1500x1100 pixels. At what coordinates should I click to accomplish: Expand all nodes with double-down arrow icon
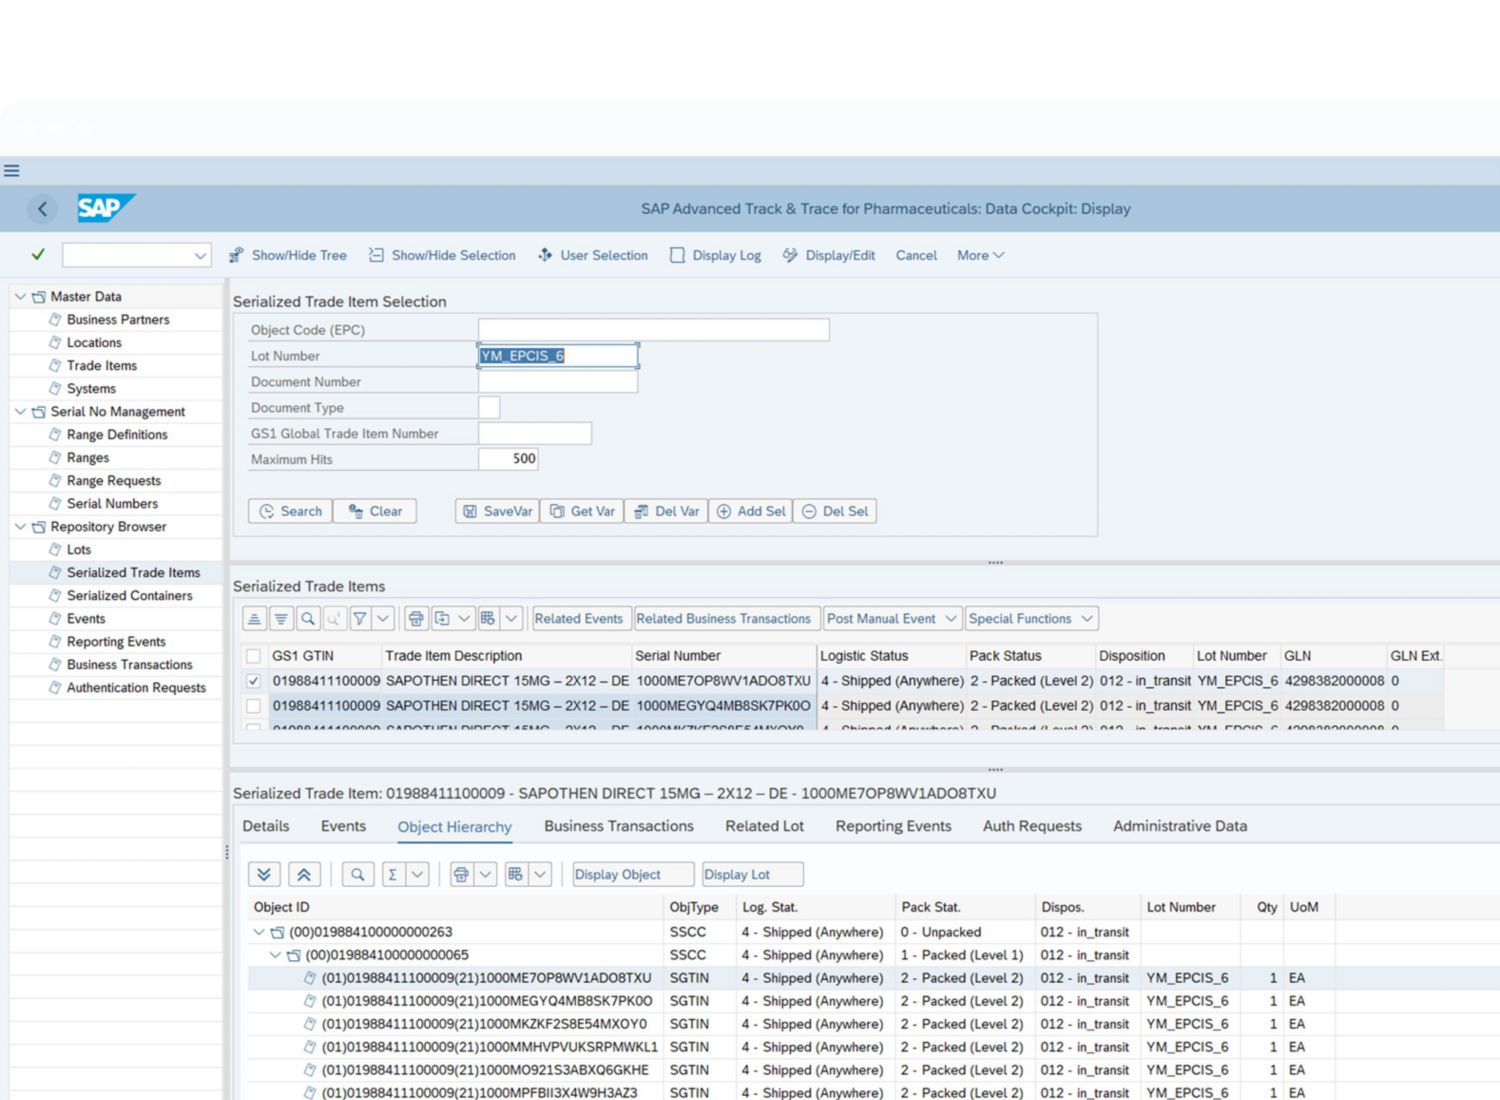(x=264, y=875)
